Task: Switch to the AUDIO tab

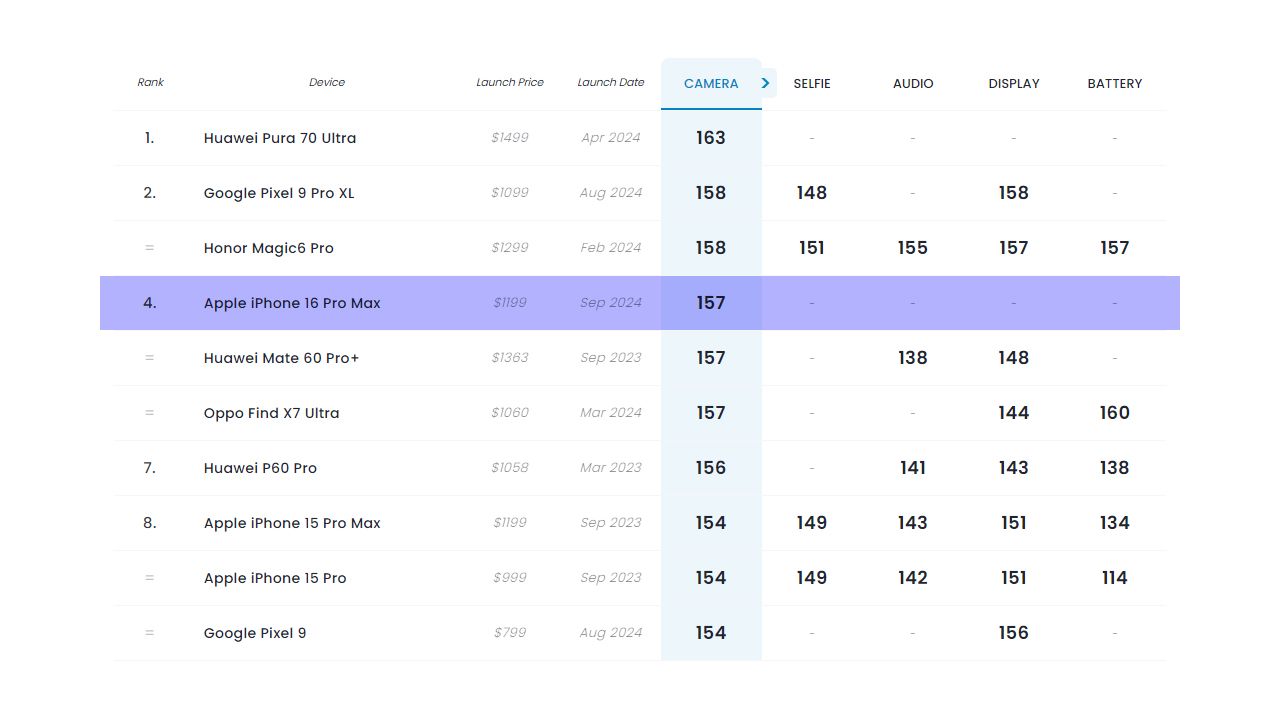Action: click(x=912, y=84)
